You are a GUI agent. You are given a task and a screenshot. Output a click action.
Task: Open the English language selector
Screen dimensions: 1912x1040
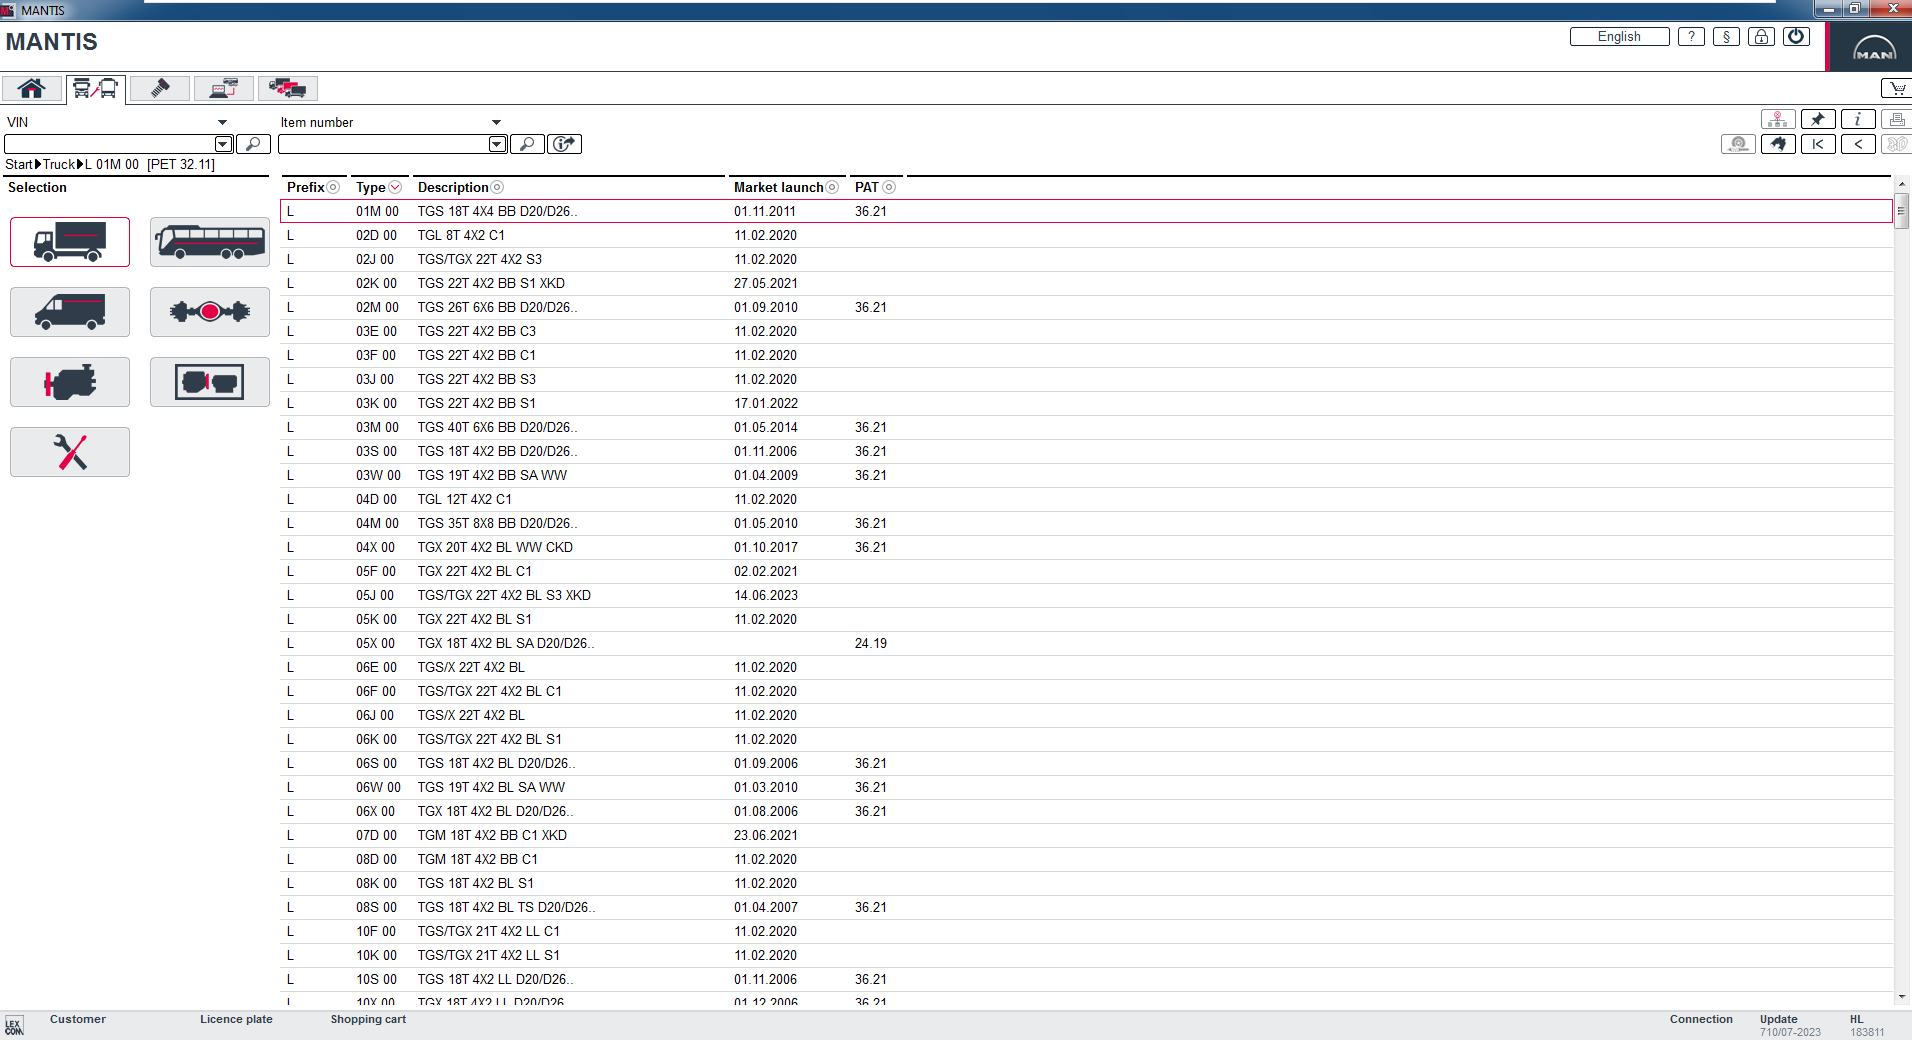point(1618,36)
